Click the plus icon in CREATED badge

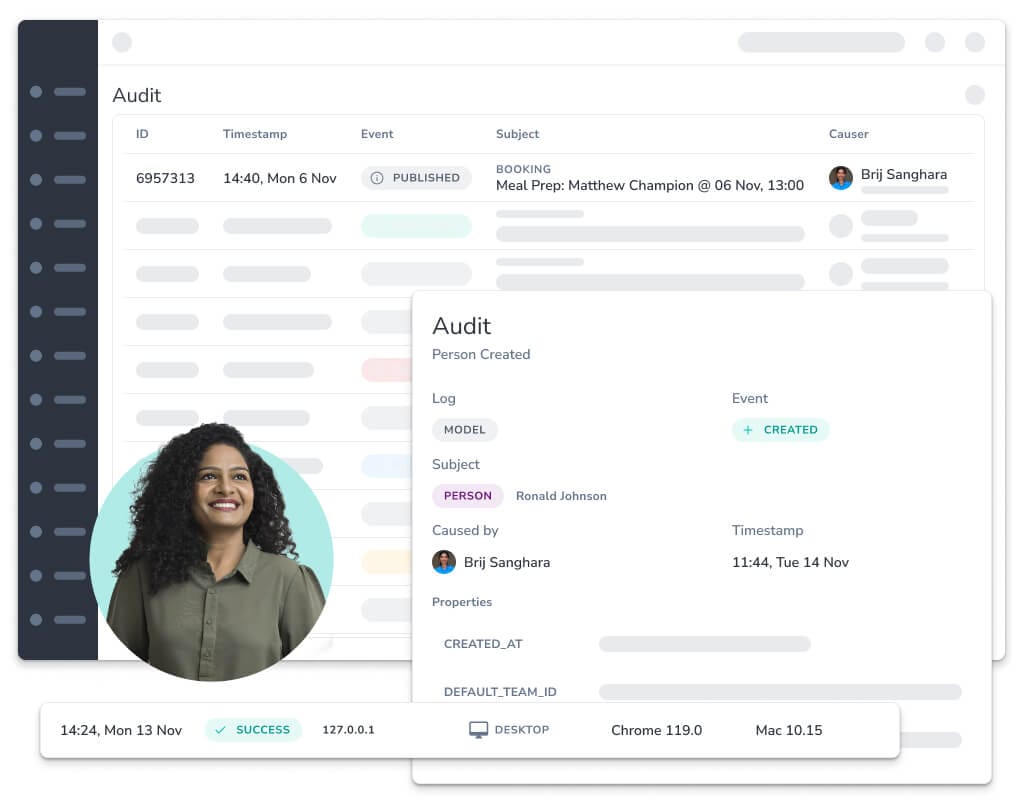coord(748,430)
